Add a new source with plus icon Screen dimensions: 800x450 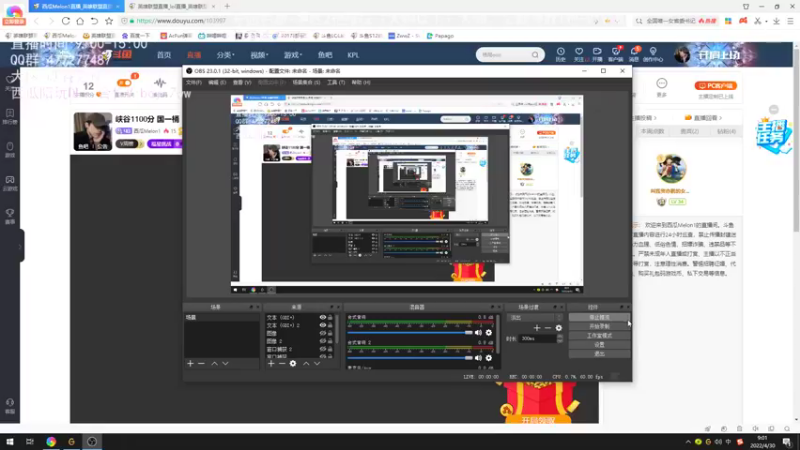click(x=271, y=363)
